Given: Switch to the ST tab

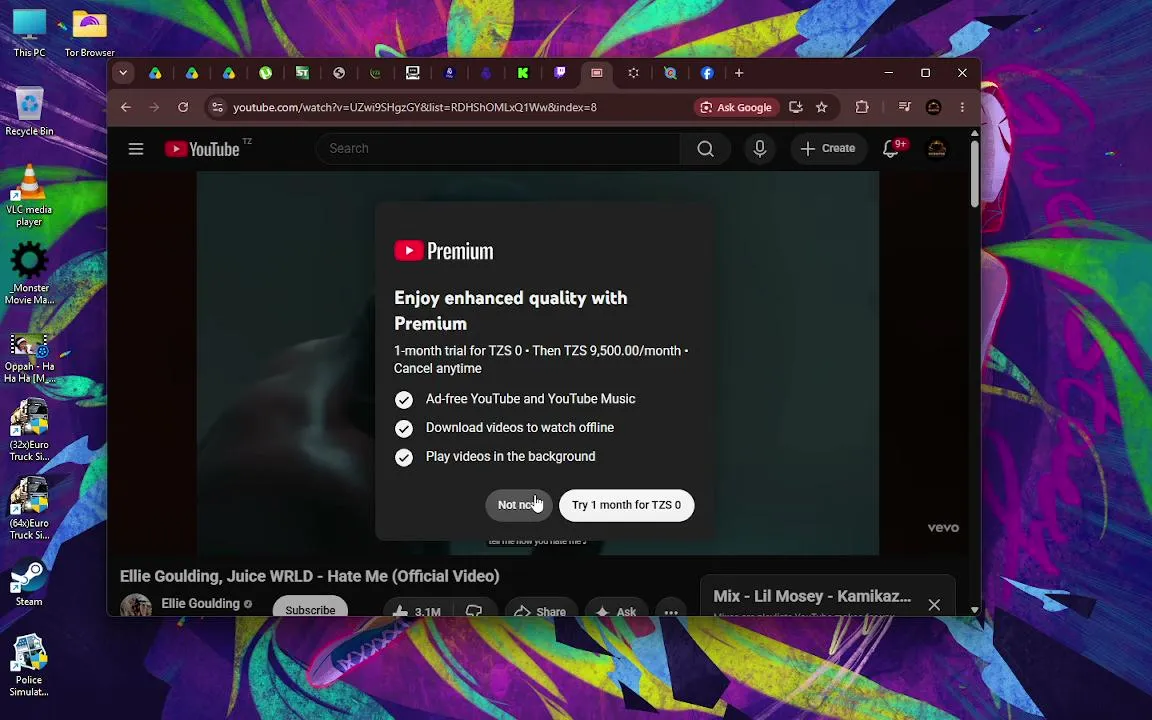Looking at the screenshot, I should coord(302,73).
